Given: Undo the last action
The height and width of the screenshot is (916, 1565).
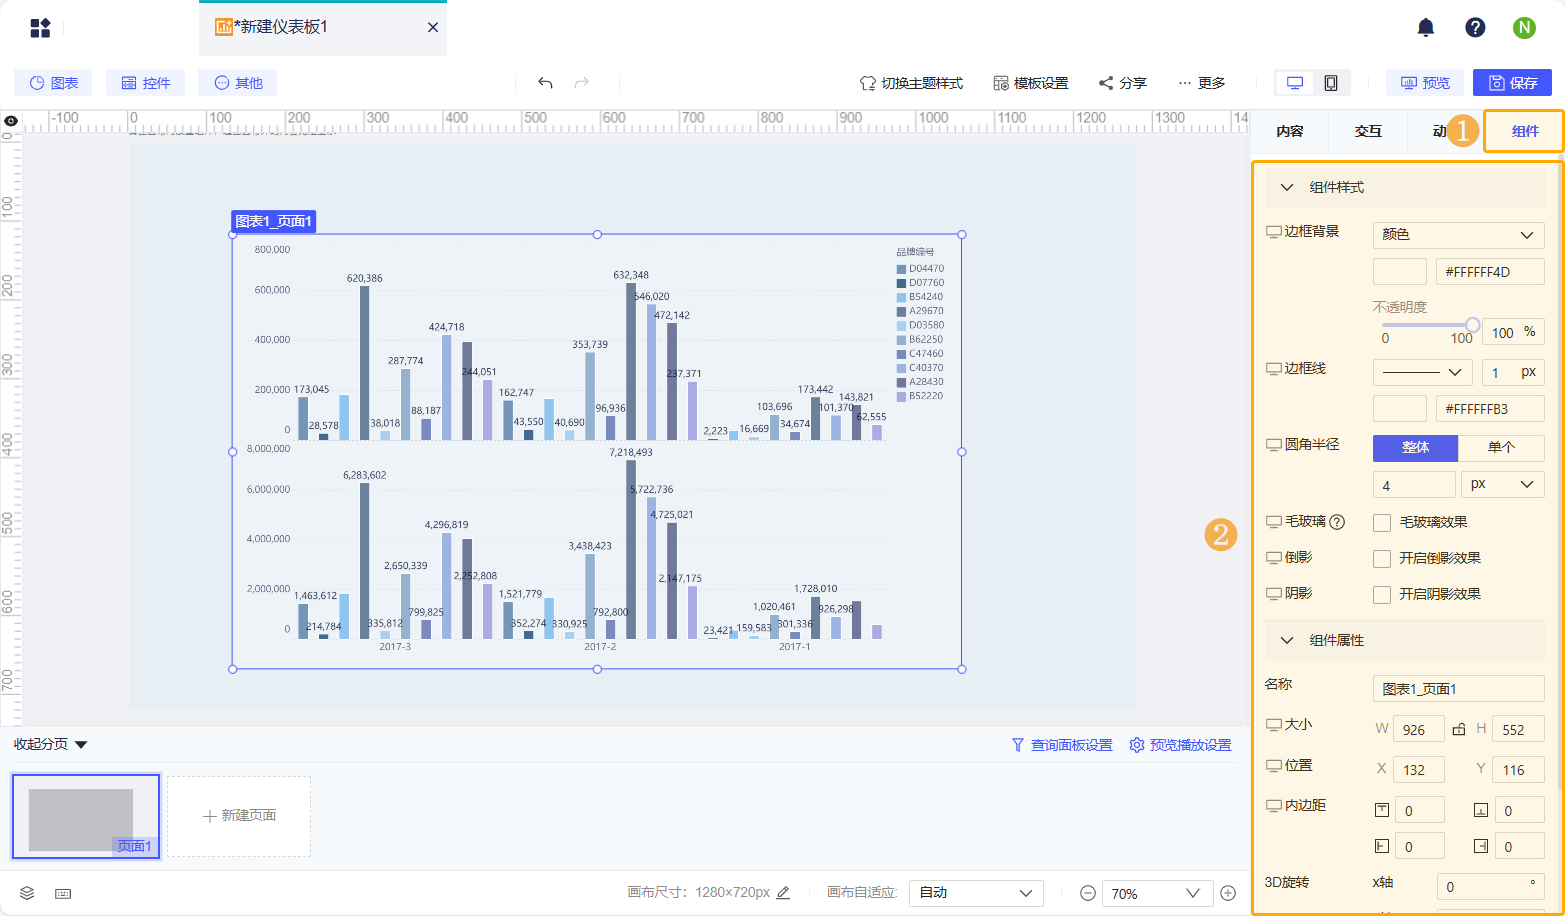Looking at the screenshot, I should point(545,83).
